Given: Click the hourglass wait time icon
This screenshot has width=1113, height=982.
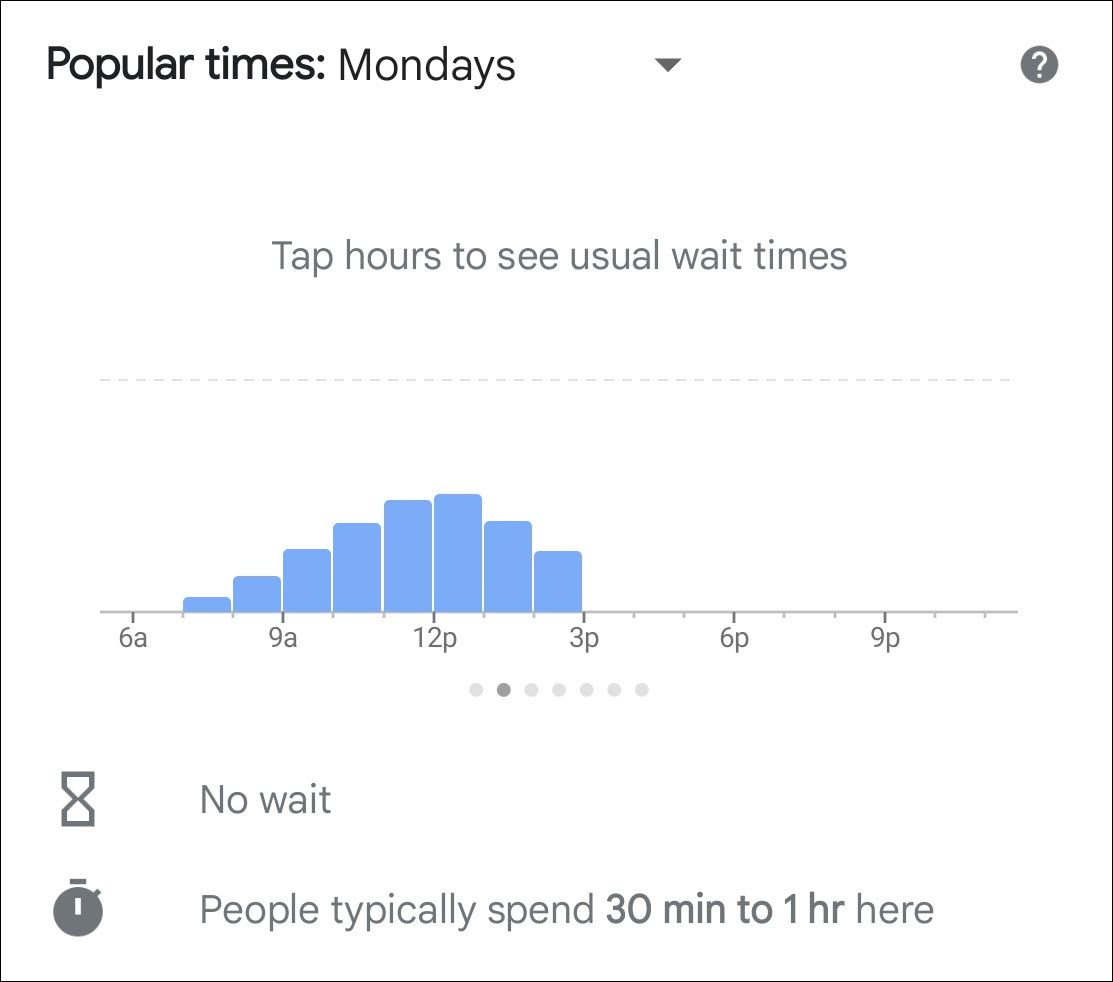Looking at the screenshot, I should tap(77, 799).
